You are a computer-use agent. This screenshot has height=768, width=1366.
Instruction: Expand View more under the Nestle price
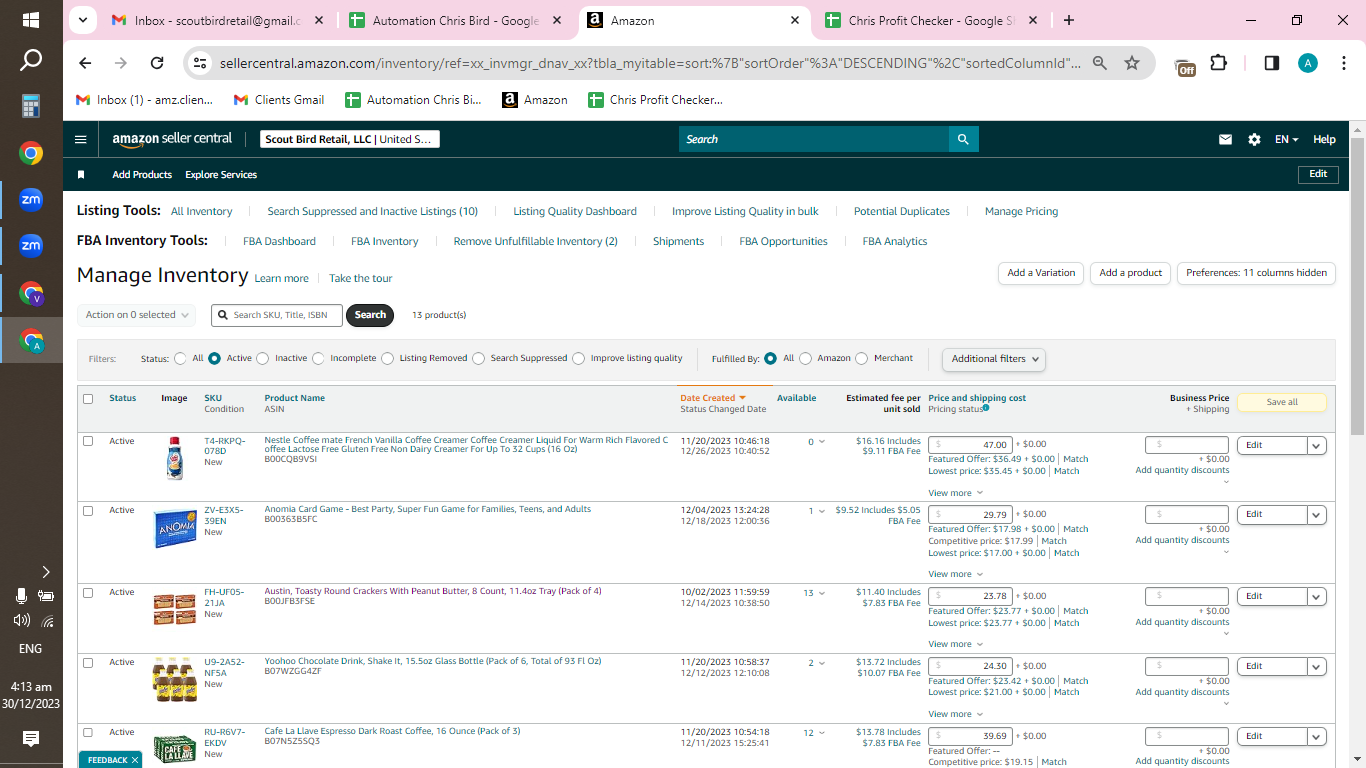(955, 493)
